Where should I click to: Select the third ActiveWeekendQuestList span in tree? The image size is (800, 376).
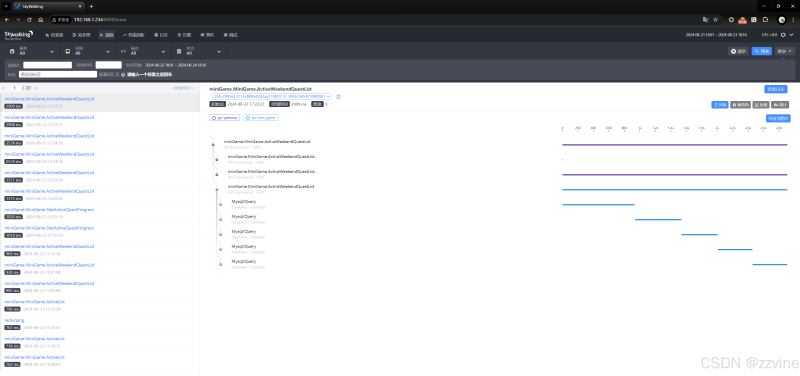pyautogui.click(x=272, y=171)
